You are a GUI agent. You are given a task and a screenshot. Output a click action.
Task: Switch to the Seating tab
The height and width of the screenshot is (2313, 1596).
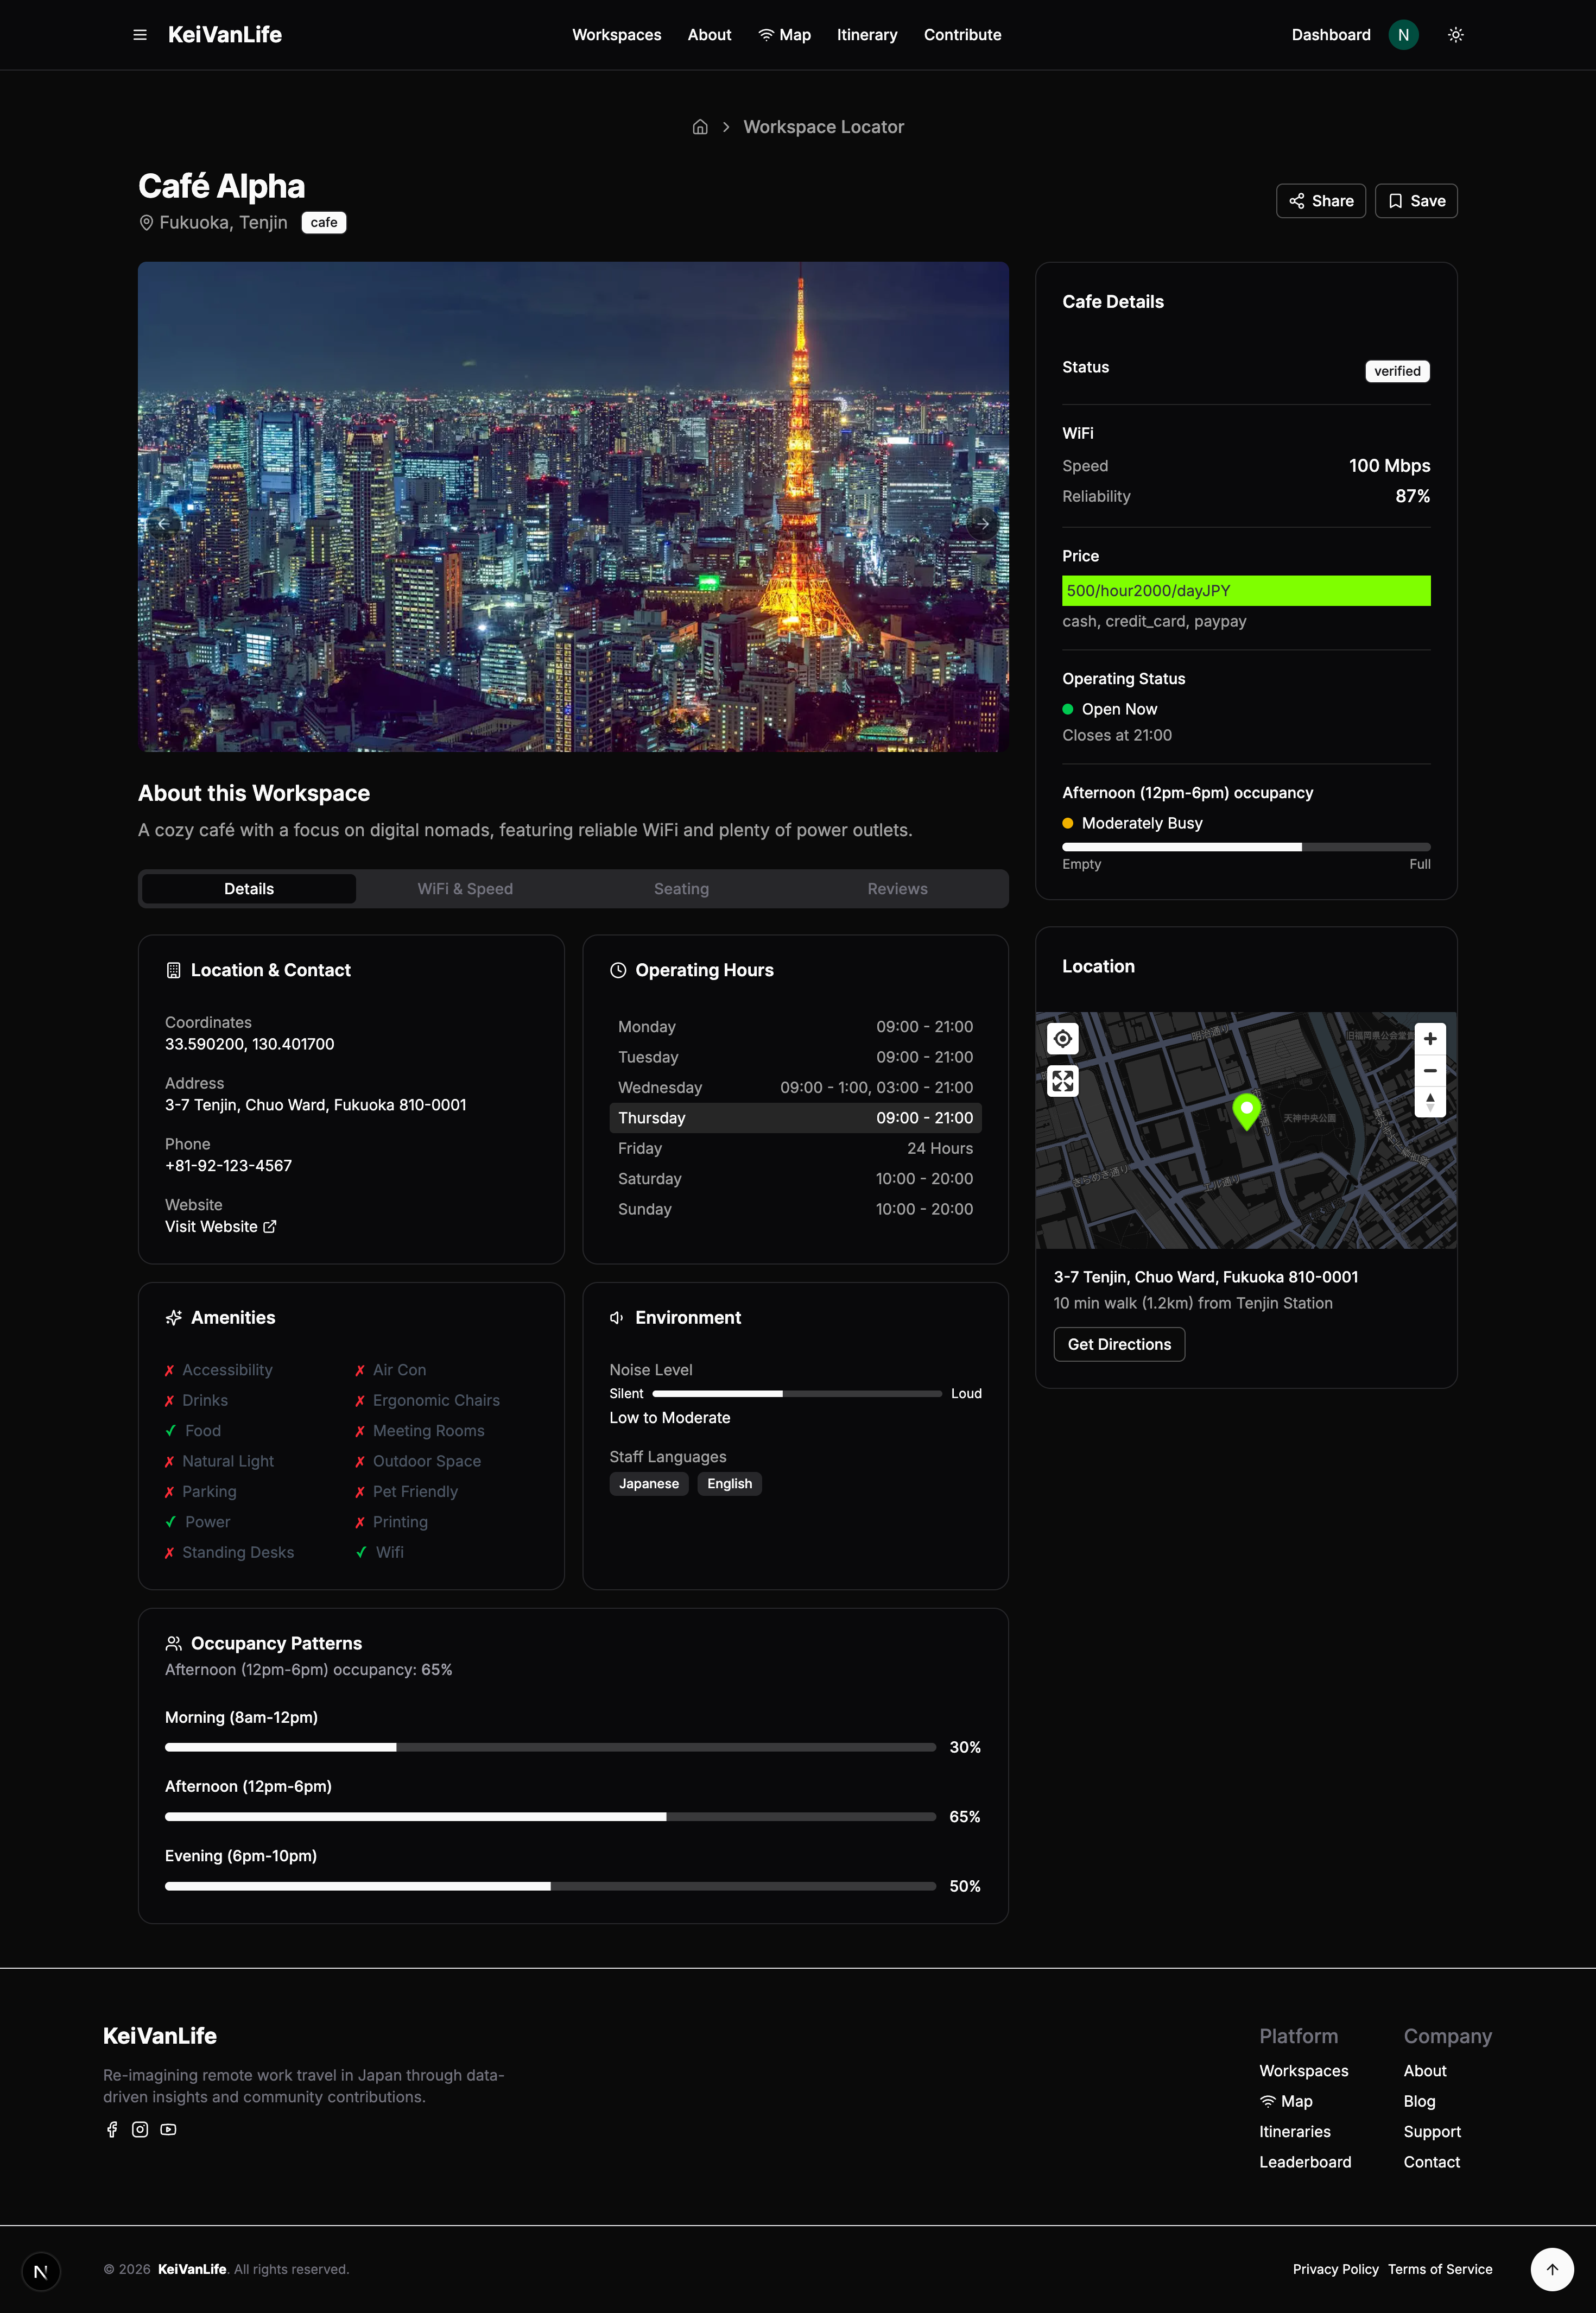point(681,889)
